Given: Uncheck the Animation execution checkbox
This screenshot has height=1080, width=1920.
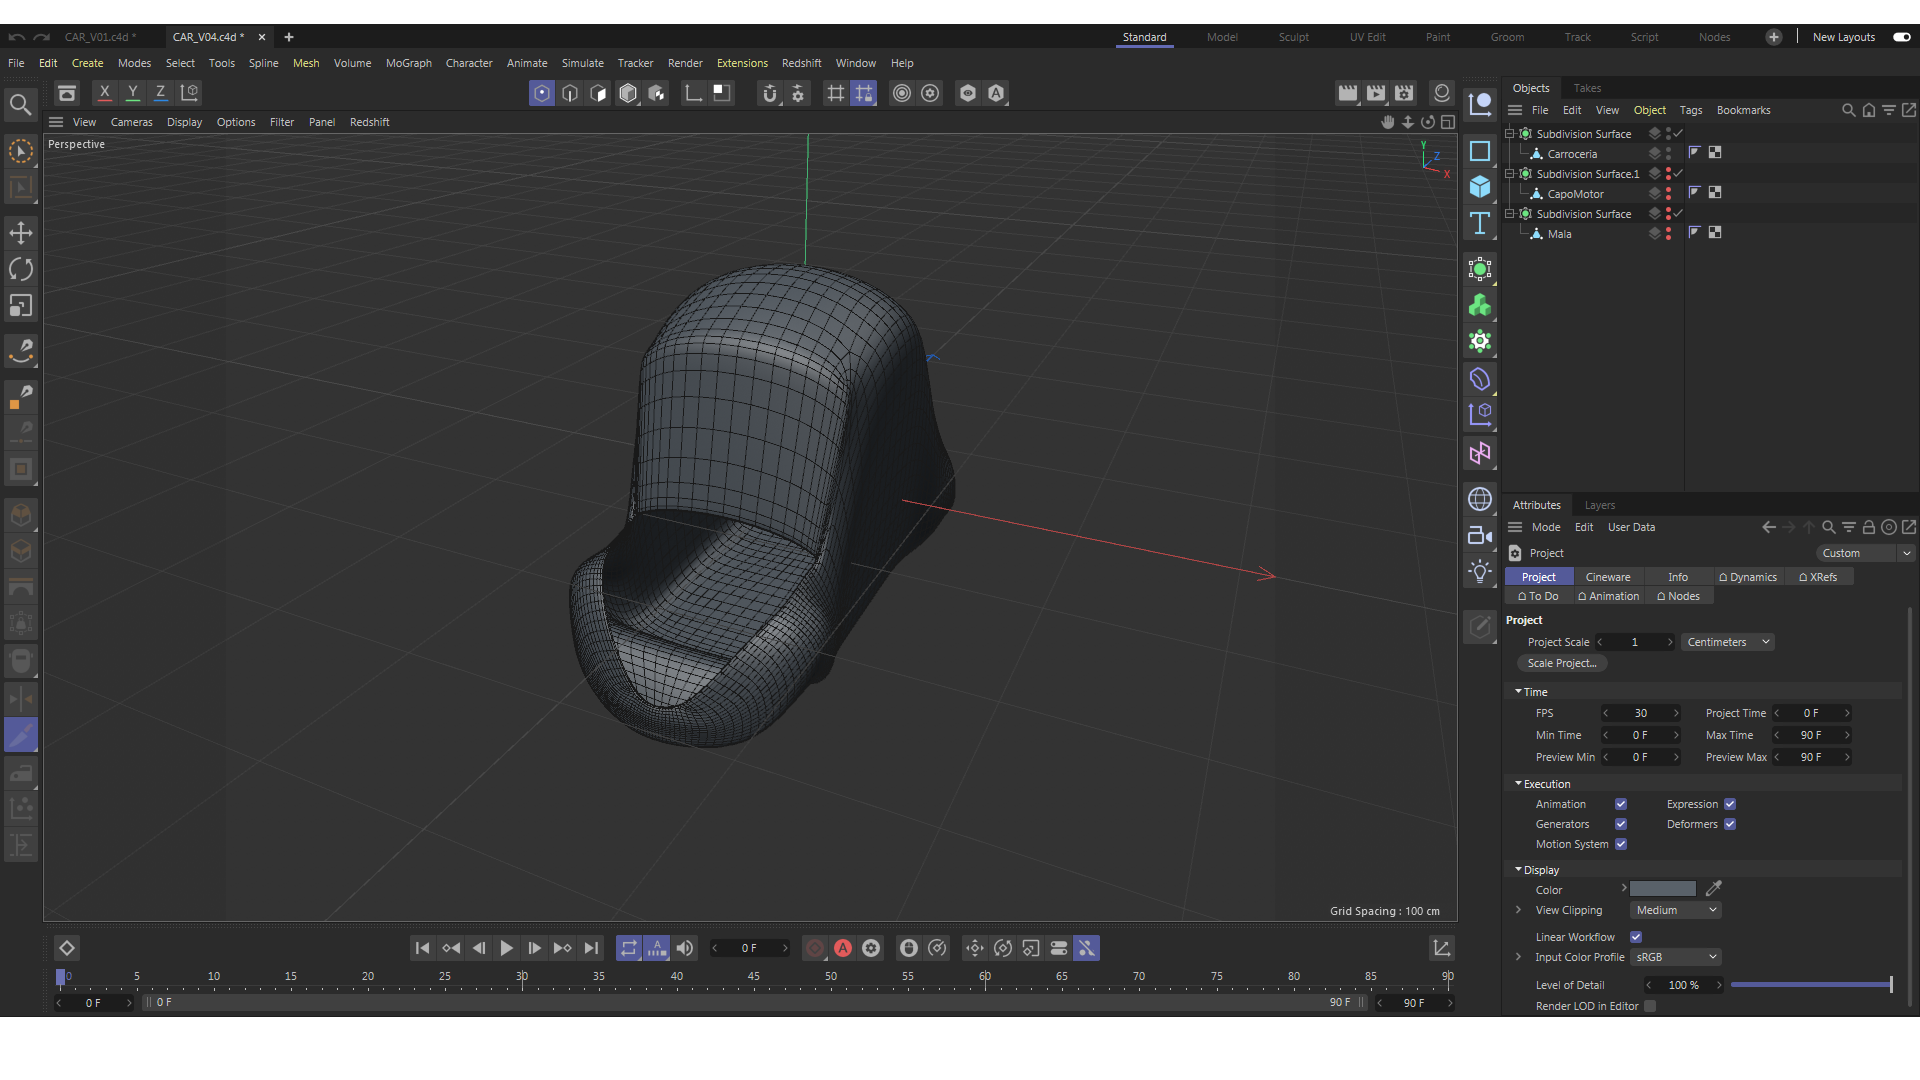Looking at the screenshot, I should [1621, 804].
